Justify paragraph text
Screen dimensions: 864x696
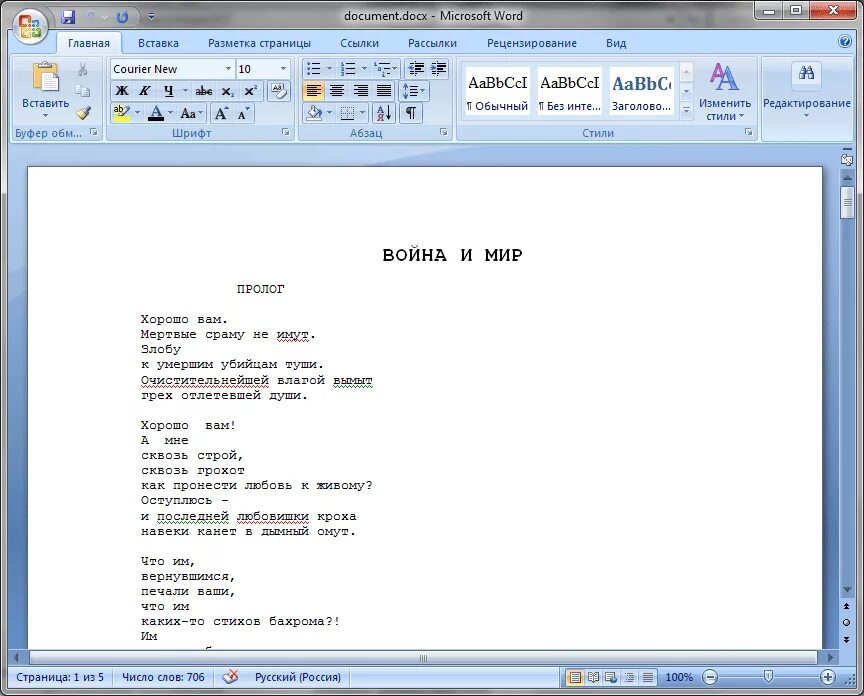(x=384, y=91)
